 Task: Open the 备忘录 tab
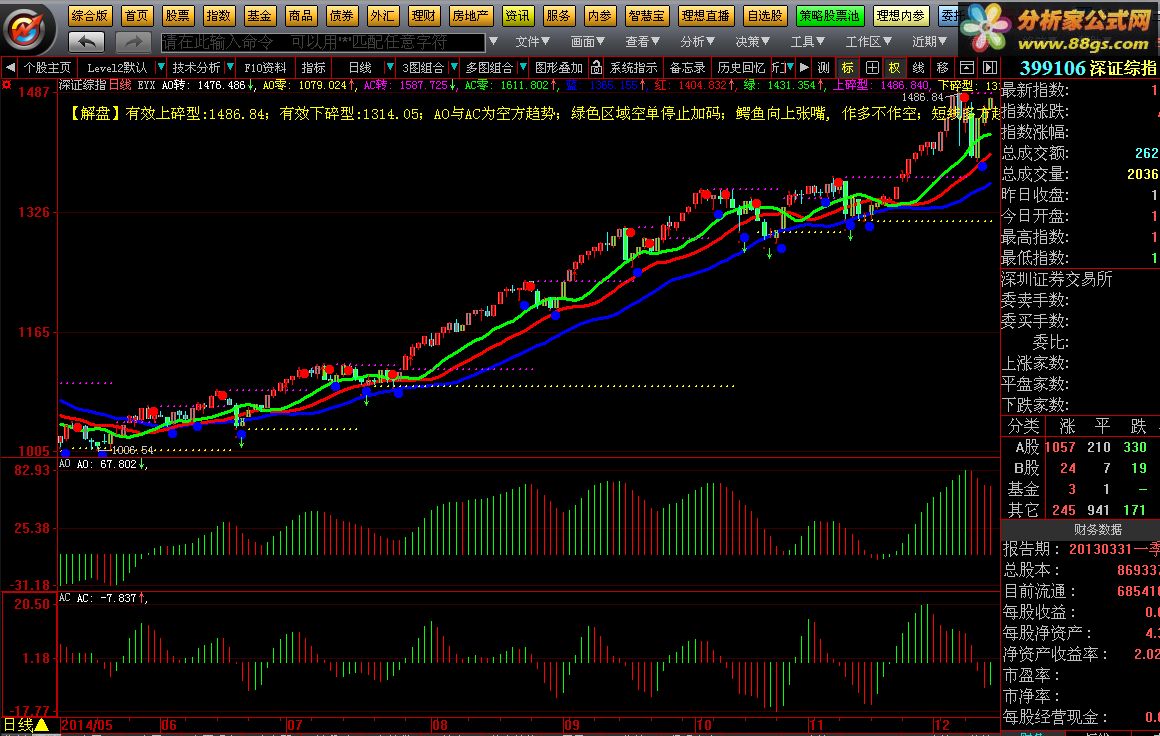pos(687,67)
